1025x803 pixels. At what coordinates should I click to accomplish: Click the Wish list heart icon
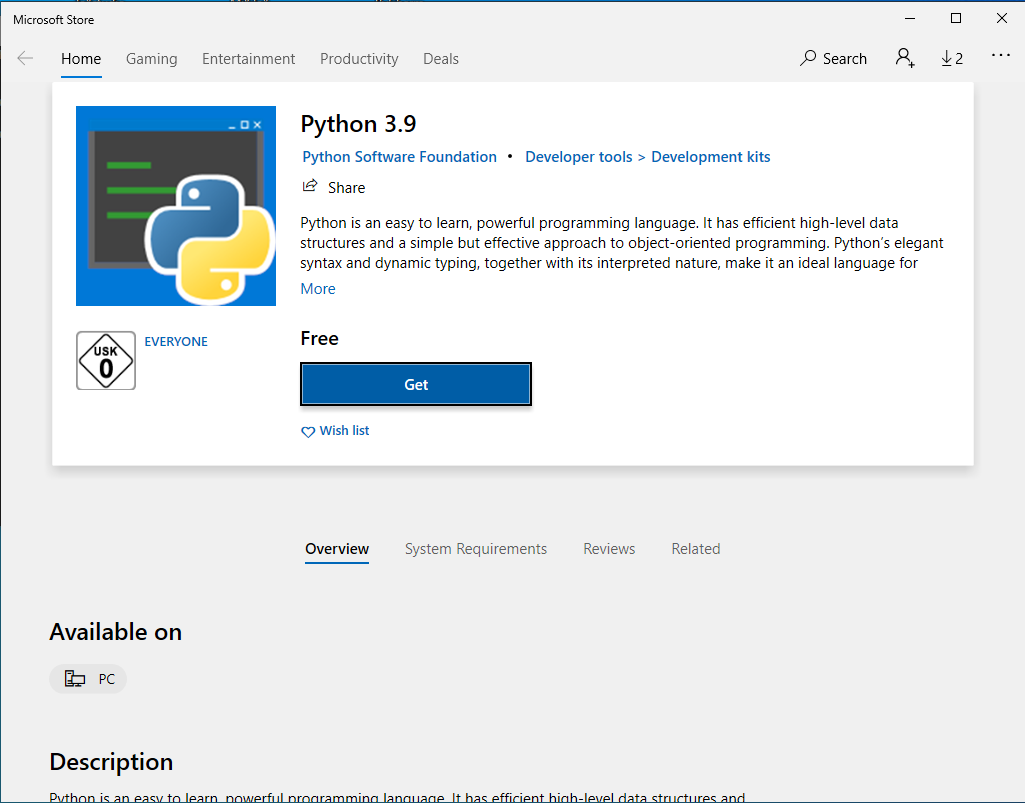click(308, 432)
